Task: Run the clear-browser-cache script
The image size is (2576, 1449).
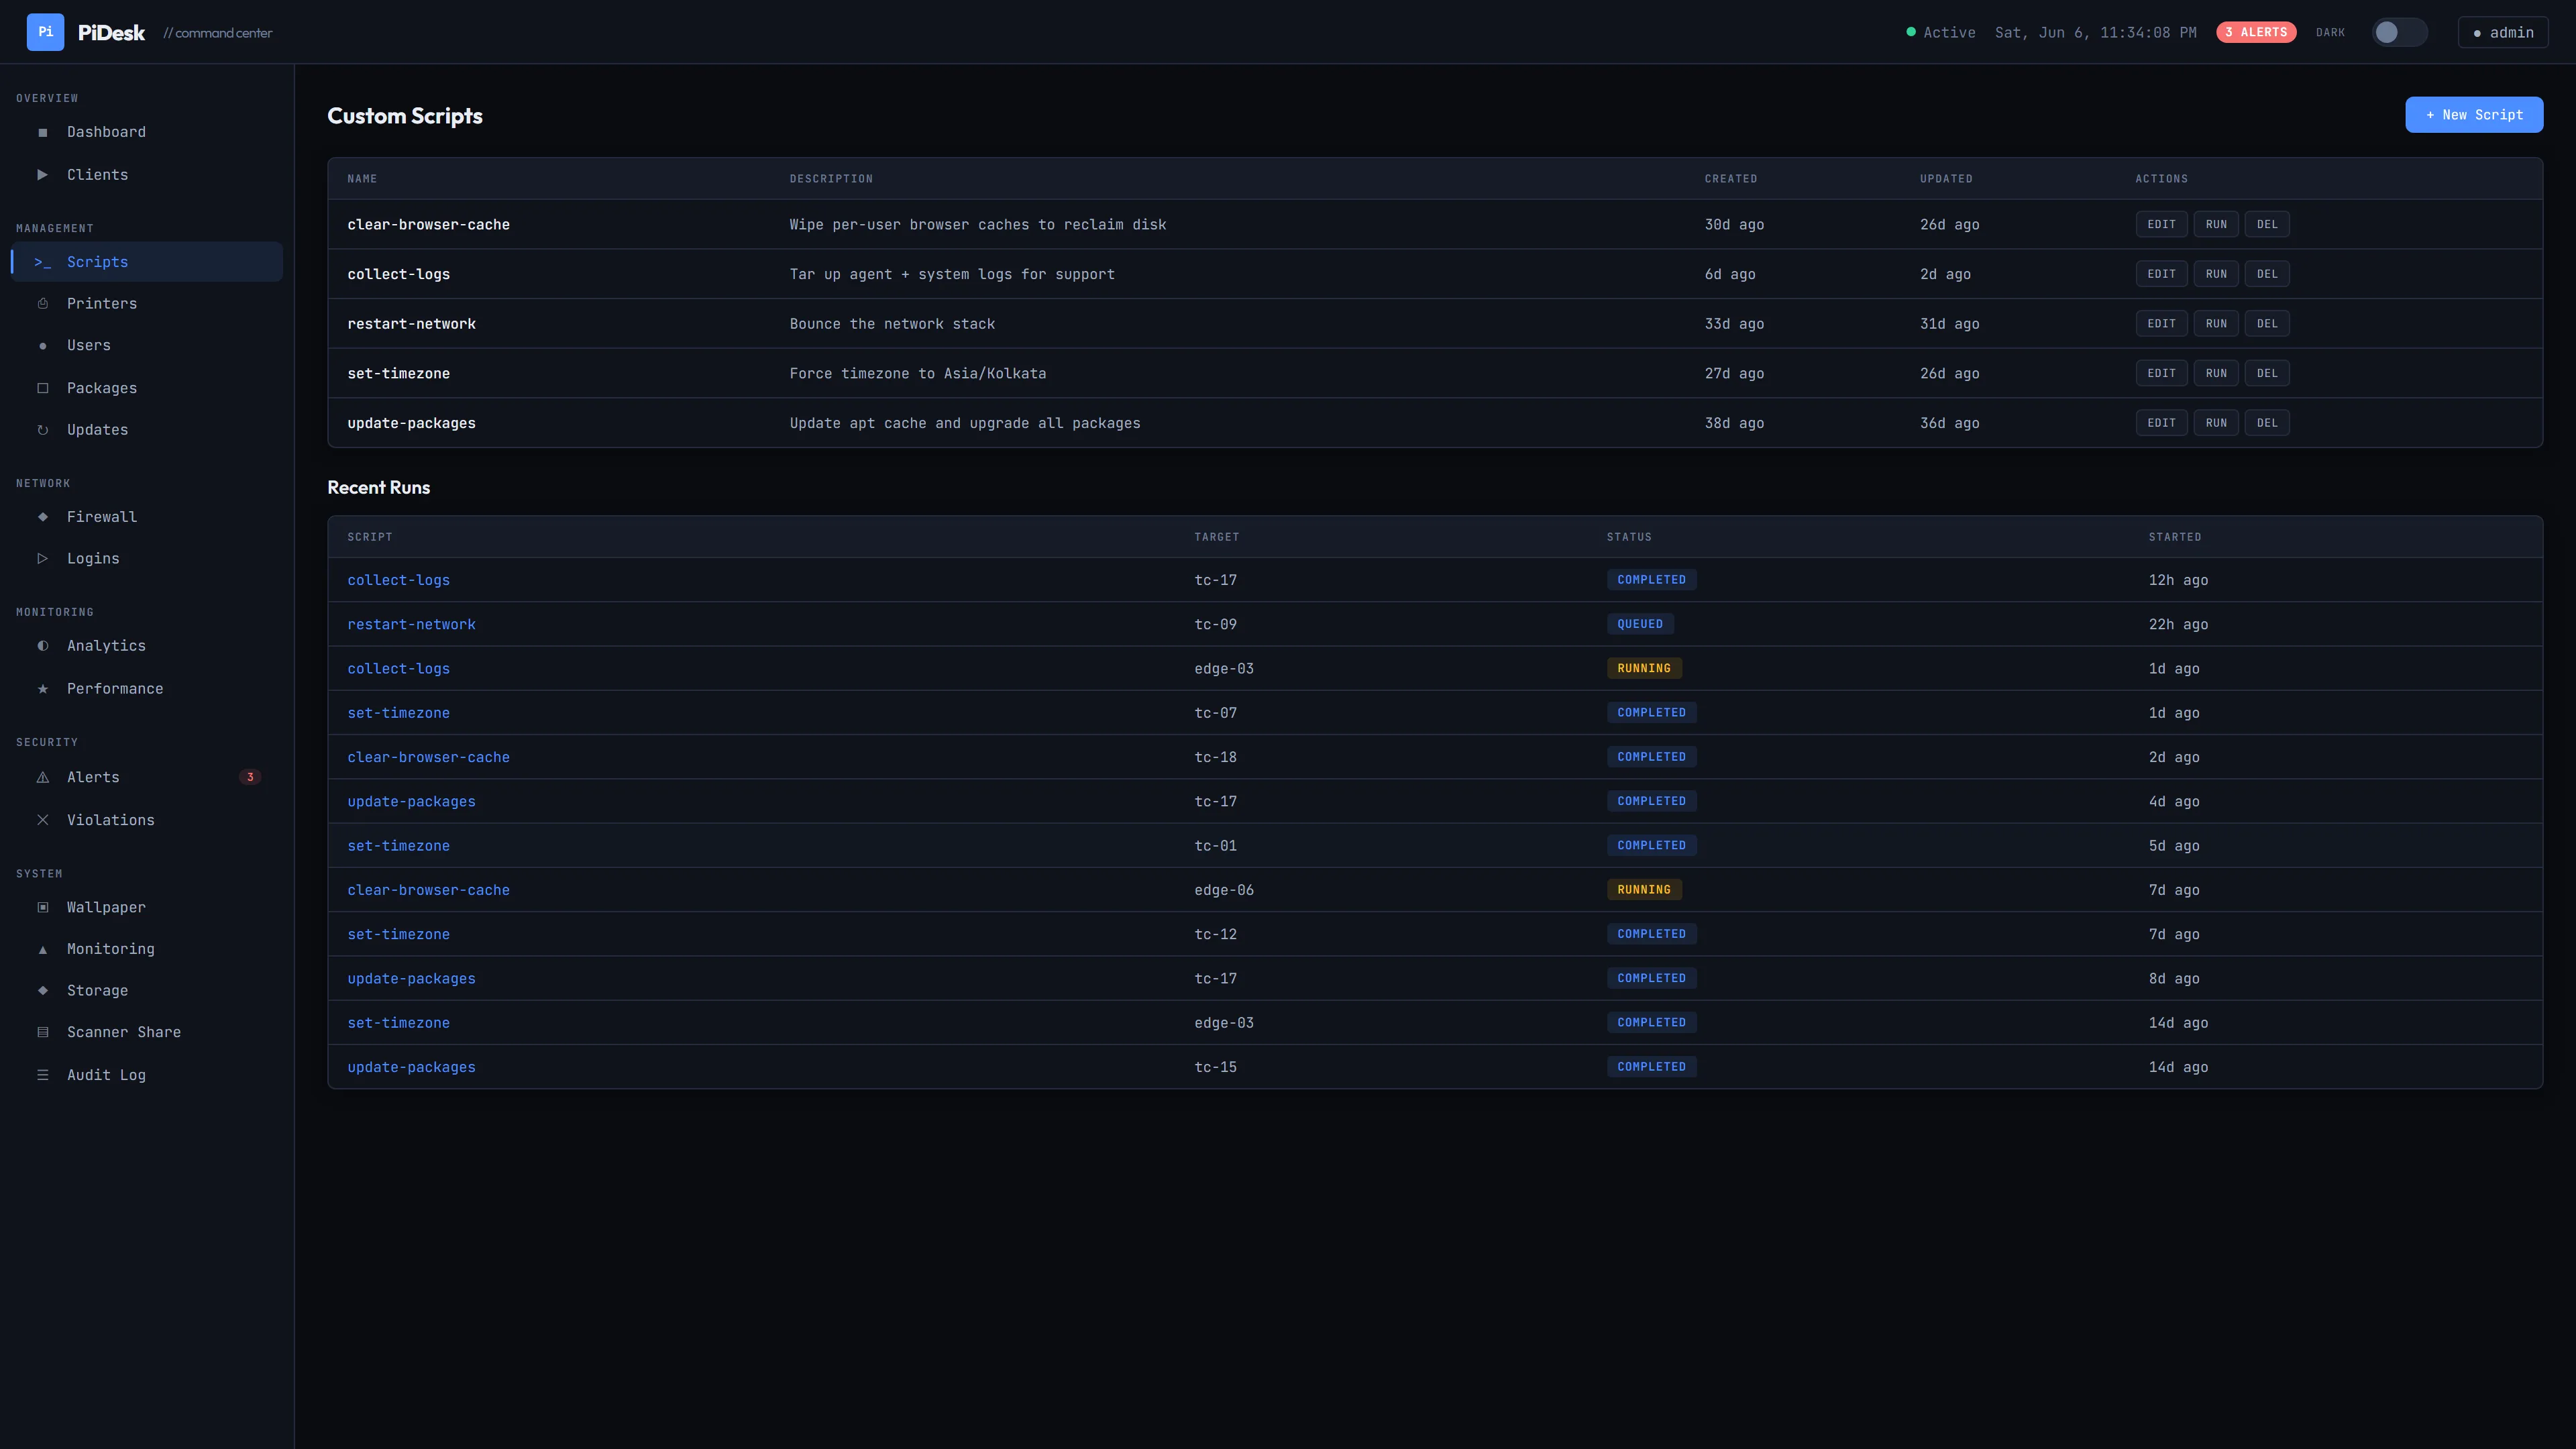Action: coord(2216,224)
